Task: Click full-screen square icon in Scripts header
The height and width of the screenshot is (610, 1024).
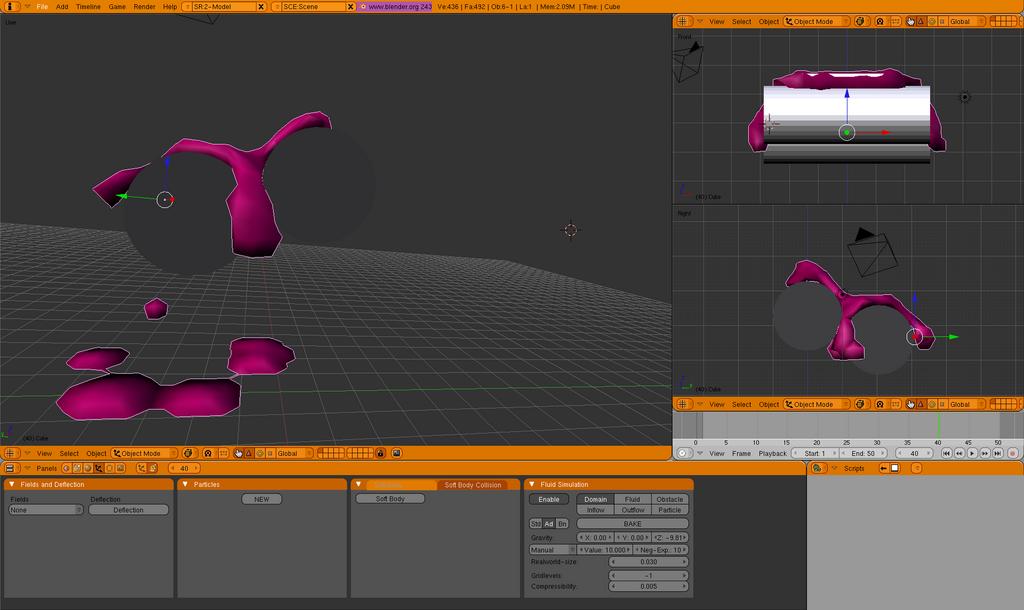Action: (895, 468)
